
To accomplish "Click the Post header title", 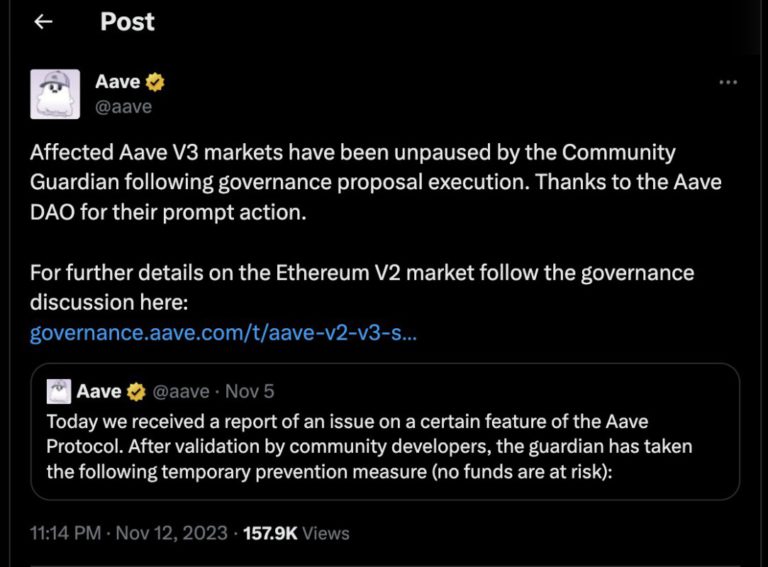I will click(x=127, y=22).
